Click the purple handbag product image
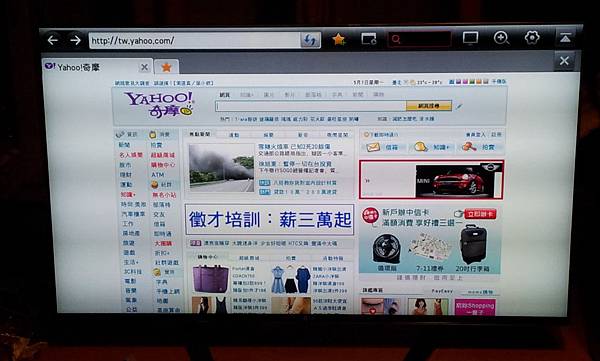Image resolution: width=600 pixels, height=361 pixels. pos(210,278)
